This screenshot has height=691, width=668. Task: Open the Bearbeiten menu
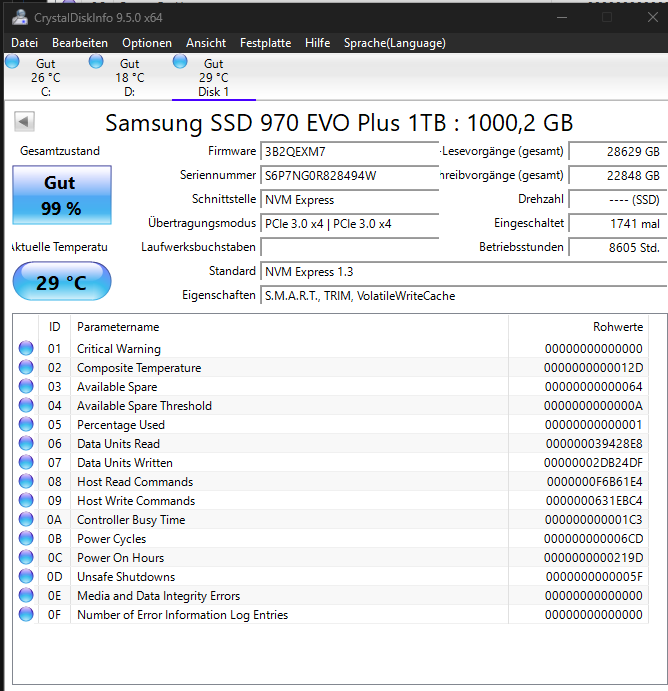pos(80,43)
